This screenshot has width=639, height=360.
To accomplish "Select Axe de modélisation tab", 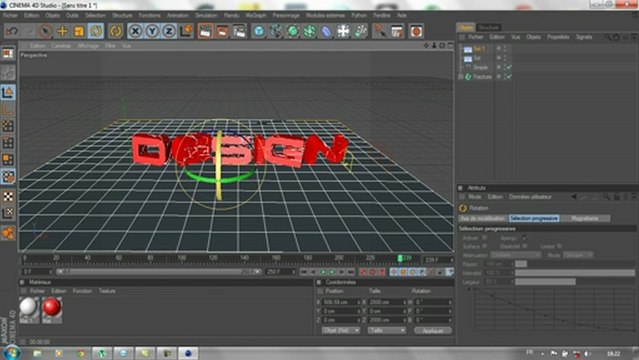I will point(483,219).
